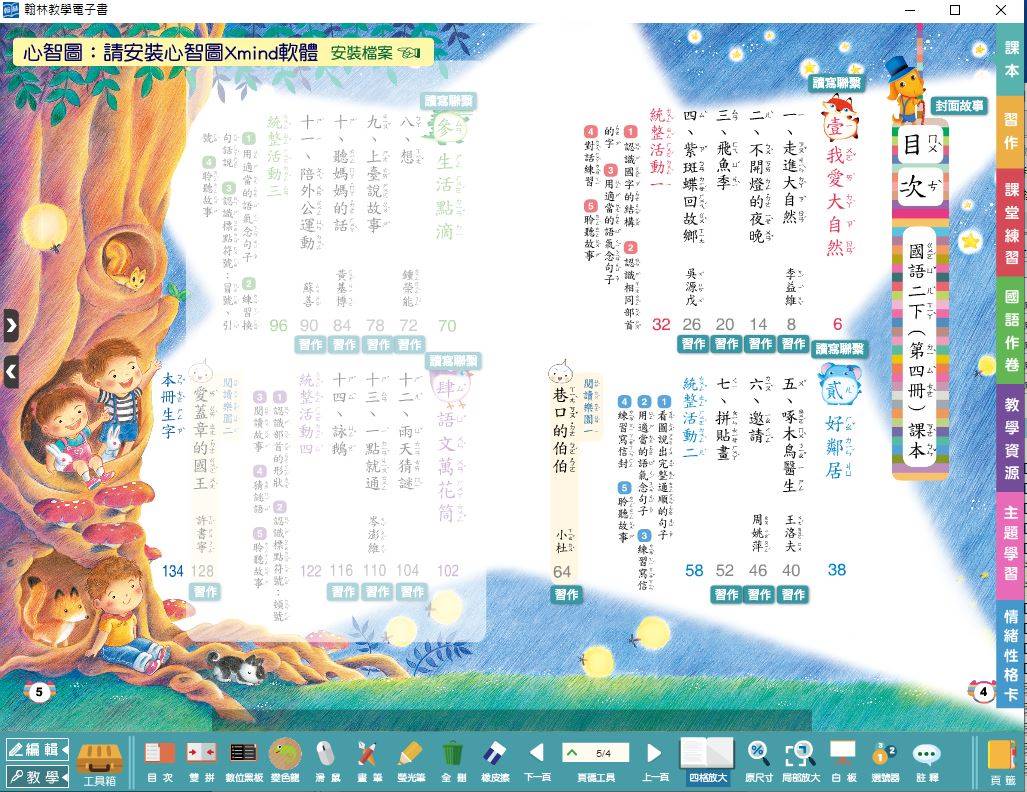This screenshot has width=1027, height=792.
Task: Switch to the 課本 side tab
Action: [x=1012, y=59]
